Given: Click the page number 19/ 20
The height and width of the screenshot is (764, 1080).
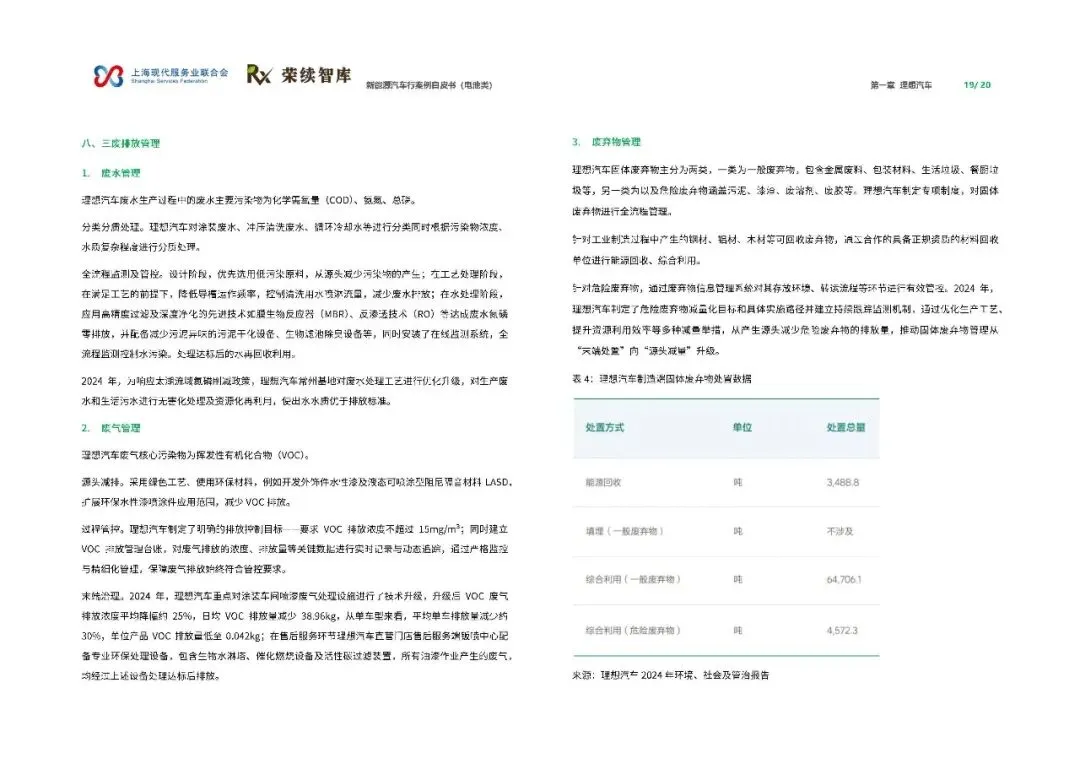Looking at the screenshot, I should pos(977,85).
